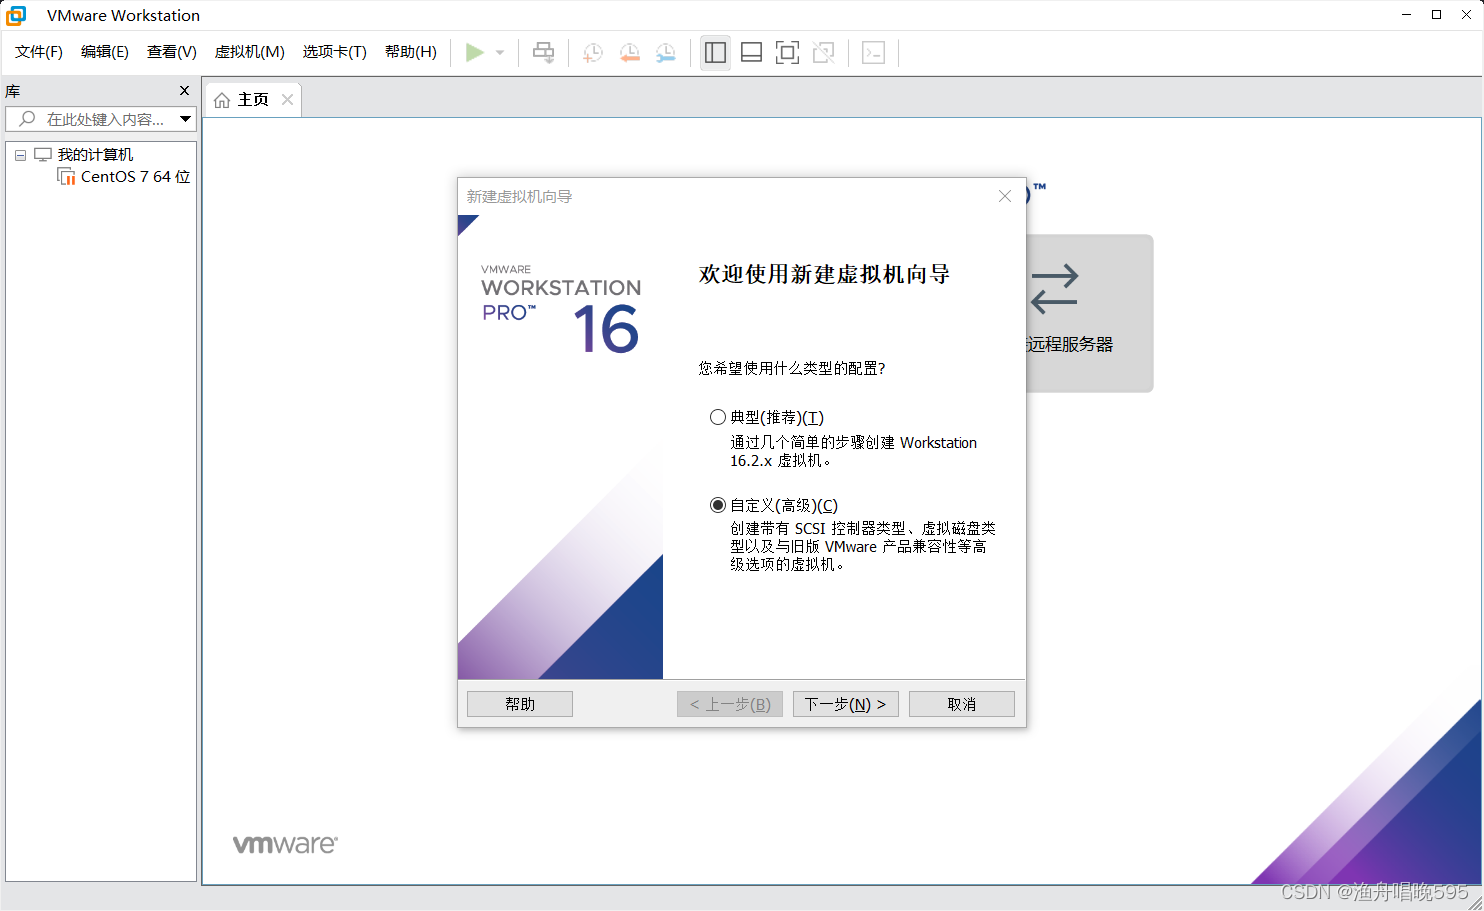The width and height of the screenshot is (1484, 911).
Task: Open the File menu
Action: point(39,52)
